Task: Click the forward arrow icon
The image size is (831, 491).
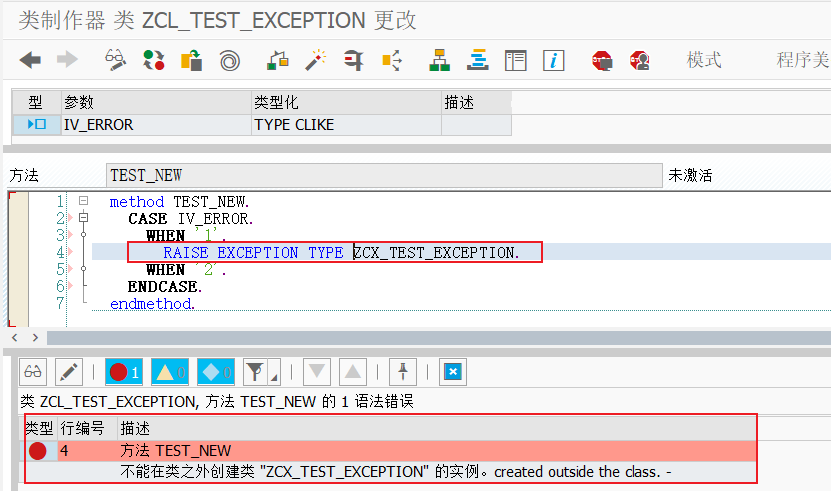Action: pos(67,60)
